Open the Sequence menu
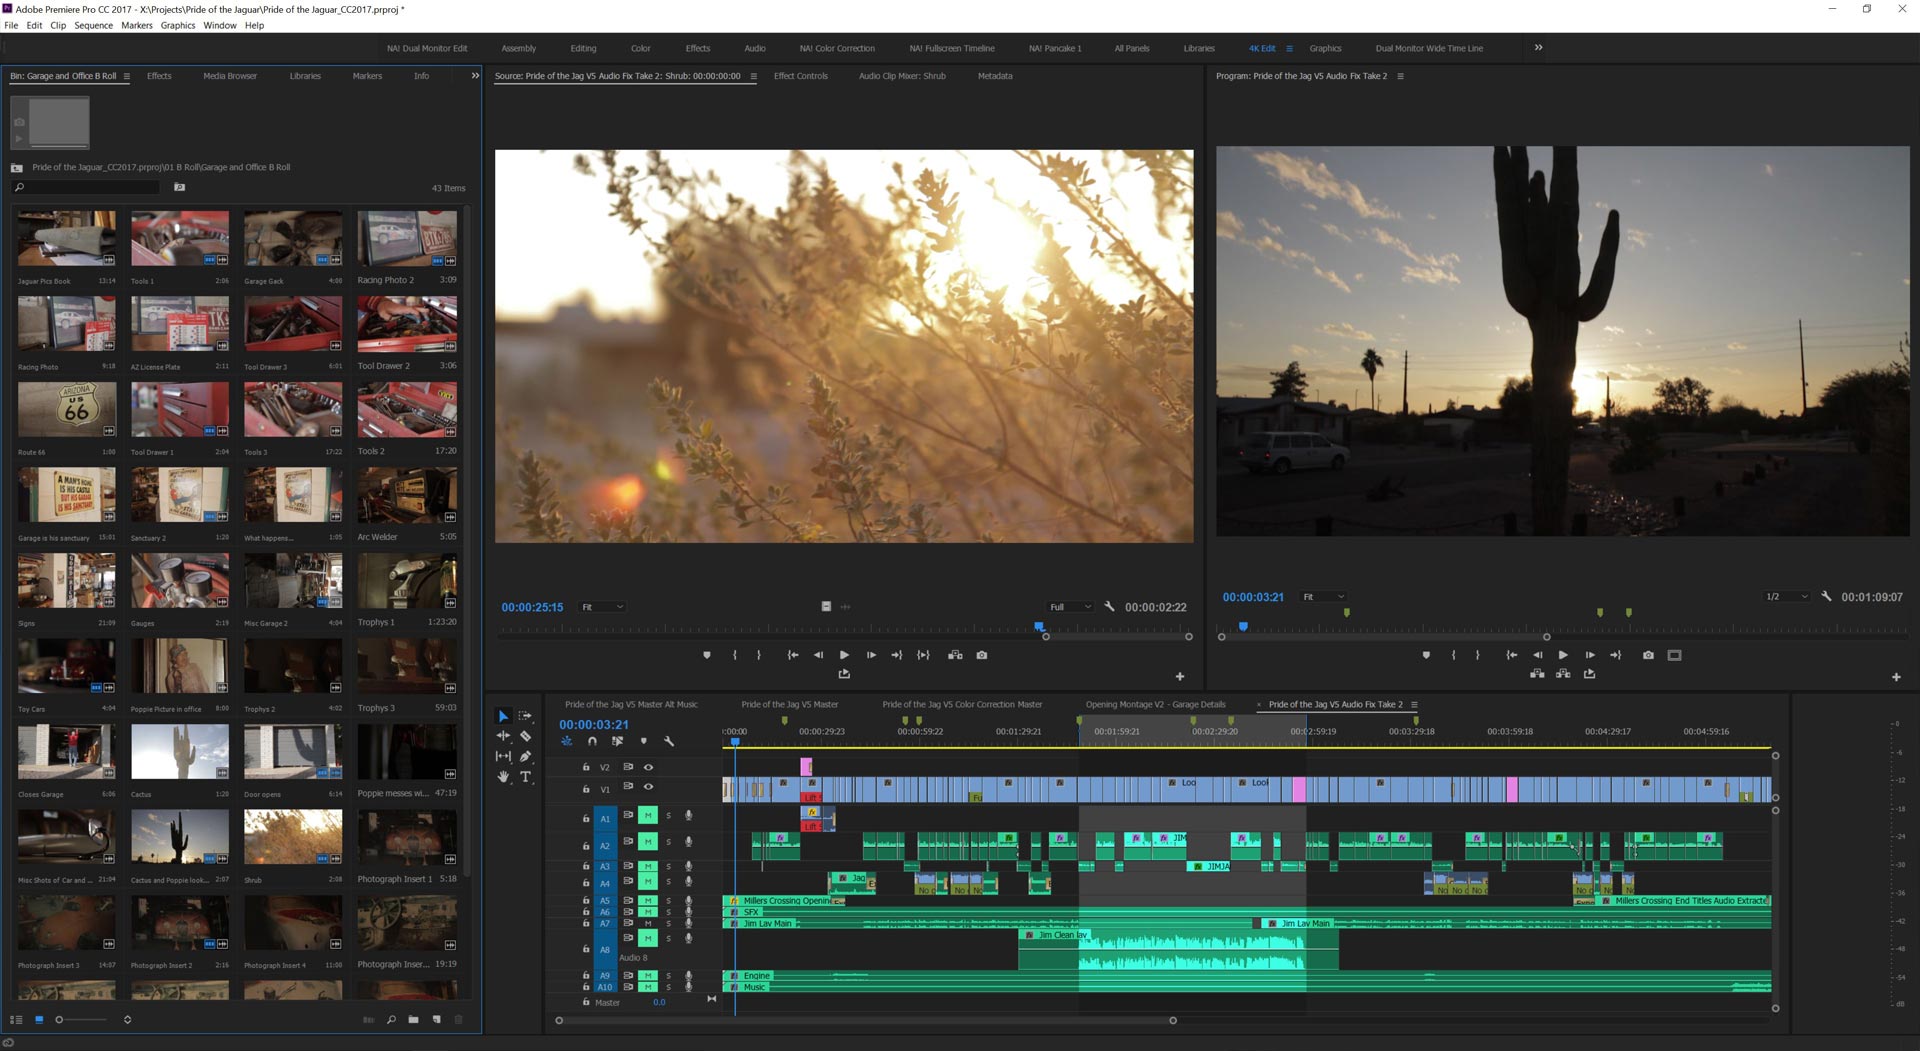1920x1051 pixels. pos(93,26)
